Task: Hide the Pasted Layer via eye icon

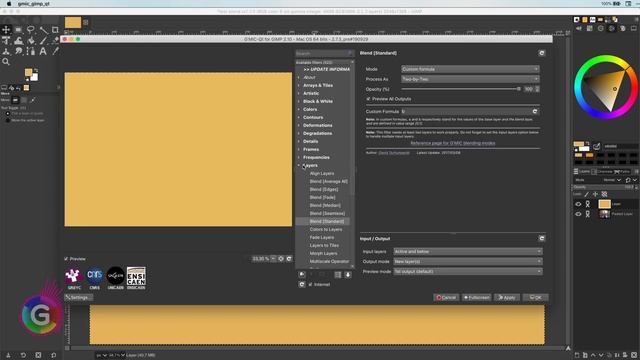Action: tap(578, 214)
